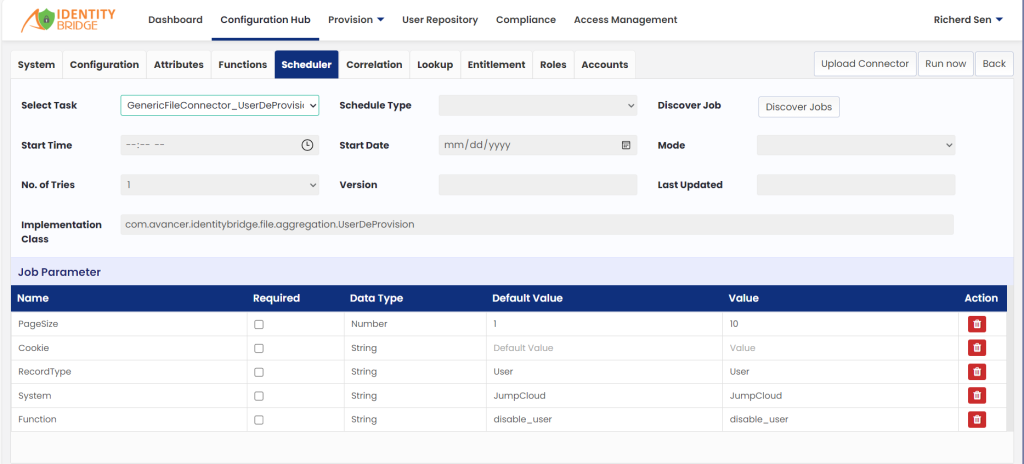
Task: Click the PageSize Default Value field
Action: point(604,324)
